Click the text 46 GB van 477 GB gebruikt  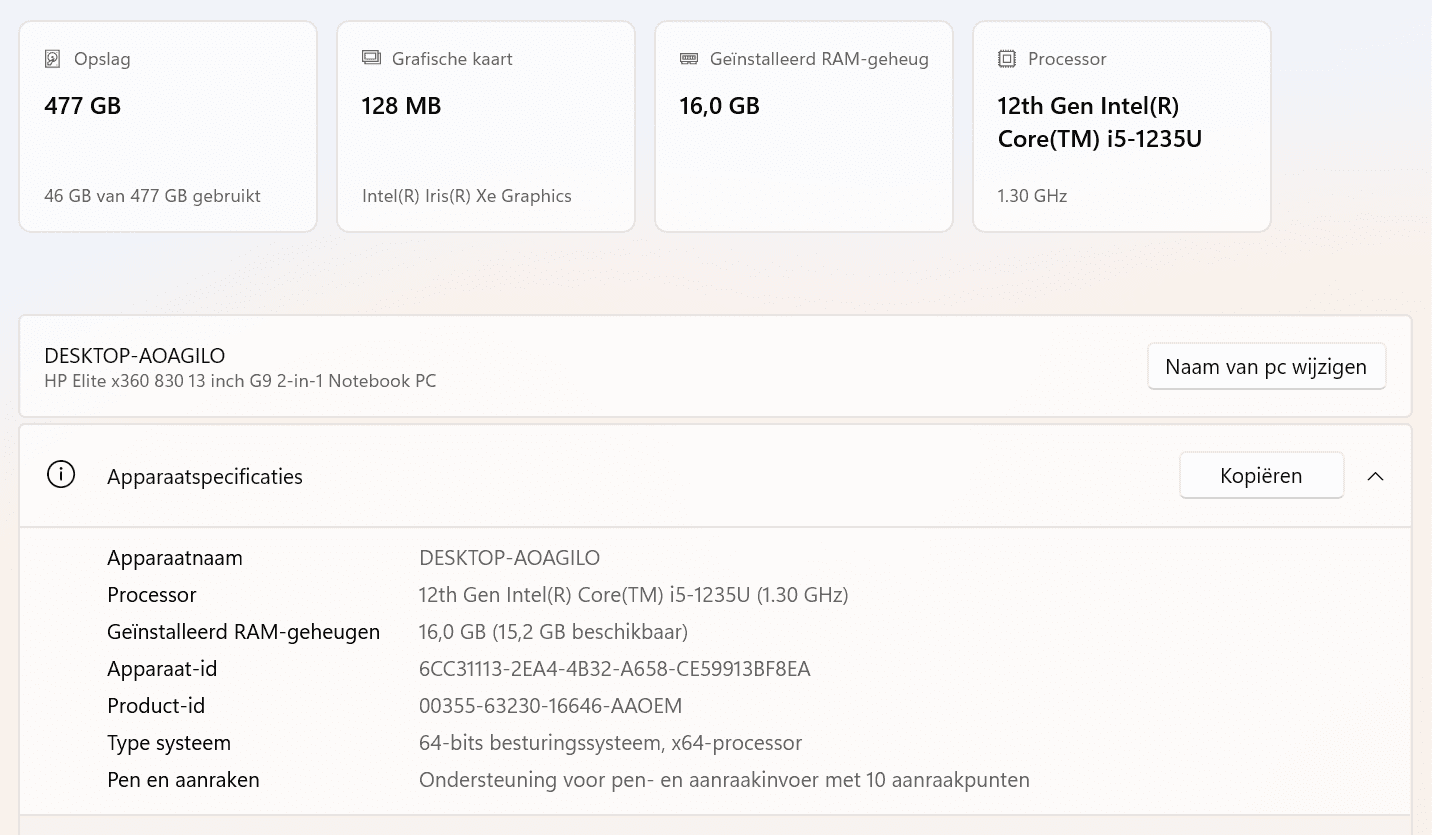[x=152, y=196]
